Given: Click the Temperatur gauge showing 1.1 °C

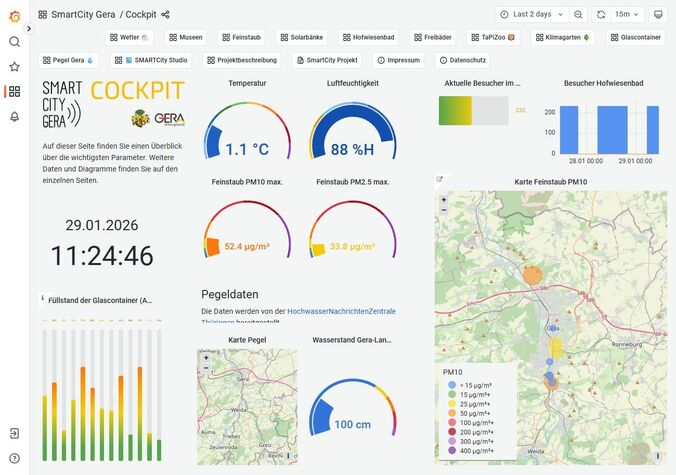Looking at the screenshot, I should [247, 132].
